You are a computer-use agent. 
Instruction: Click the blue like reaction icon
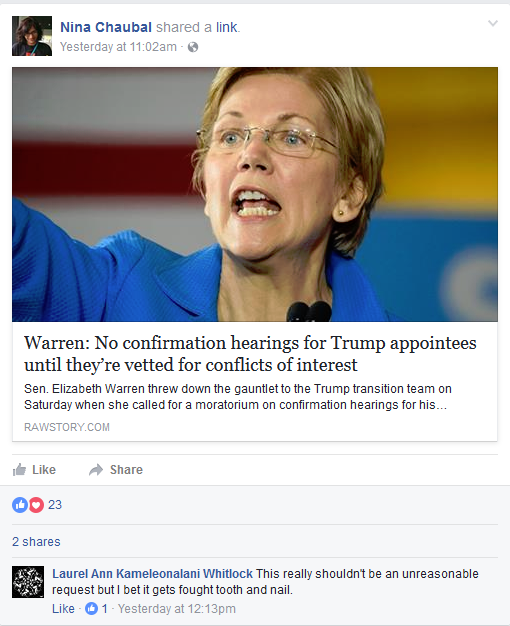click(x=20, y=505)
